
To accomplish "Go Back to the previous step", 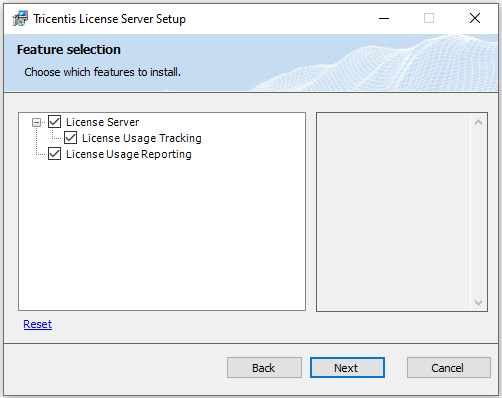I will click(264, 368).
